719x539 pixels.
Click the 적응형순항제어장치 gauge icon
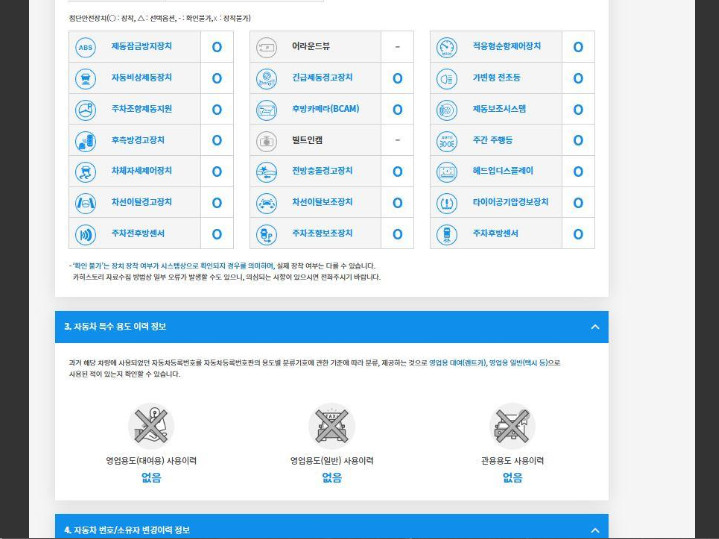(446, 47)
